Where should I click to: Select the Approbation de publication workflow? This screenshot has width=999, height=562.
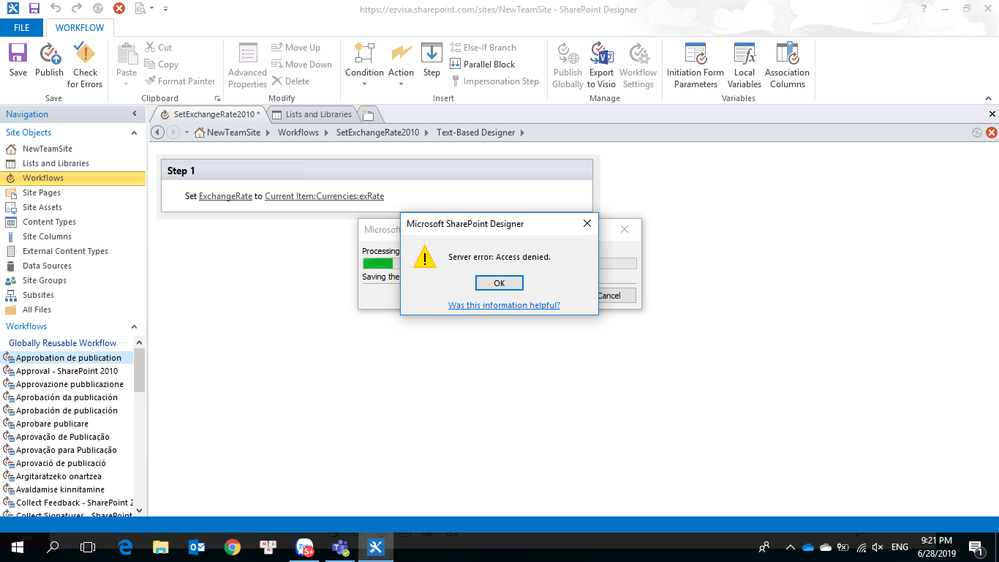point(68,357)
